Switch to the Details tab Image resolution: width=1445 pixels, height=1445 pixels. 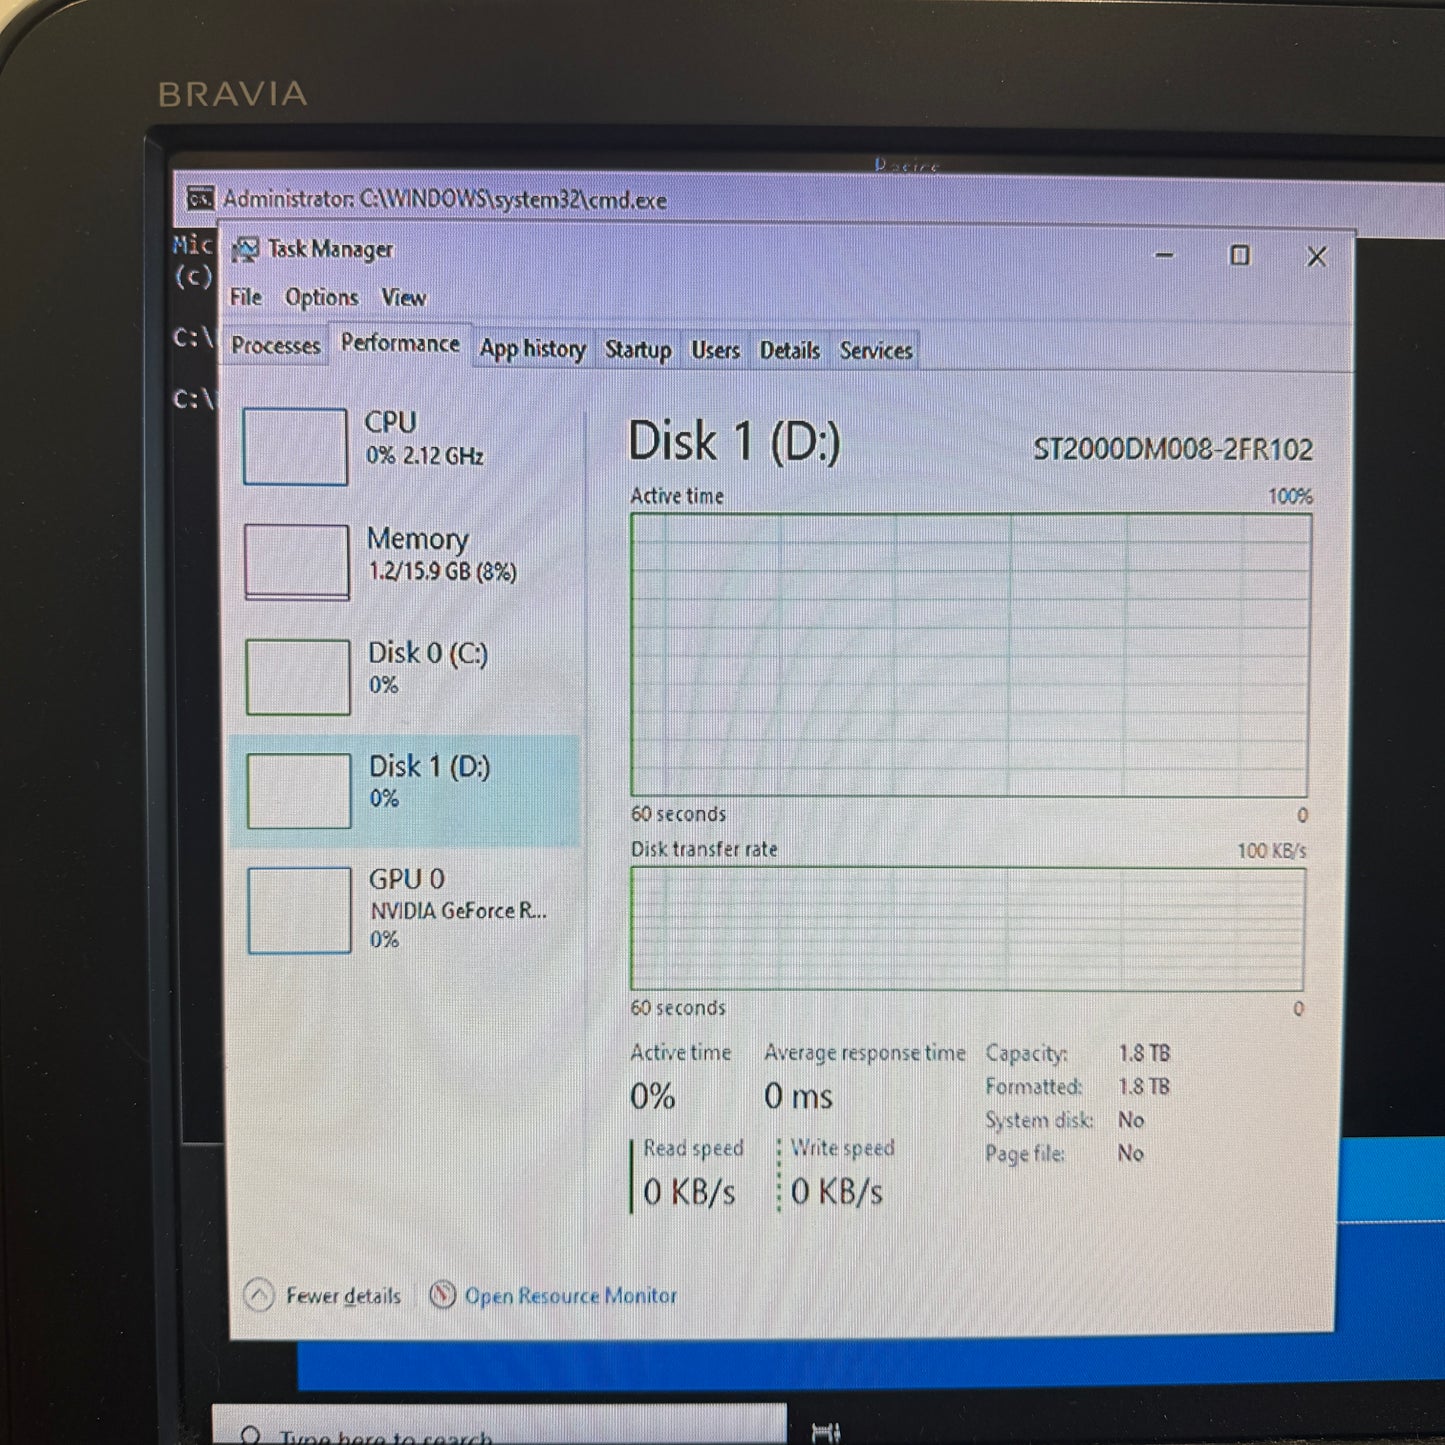[789, 351]
